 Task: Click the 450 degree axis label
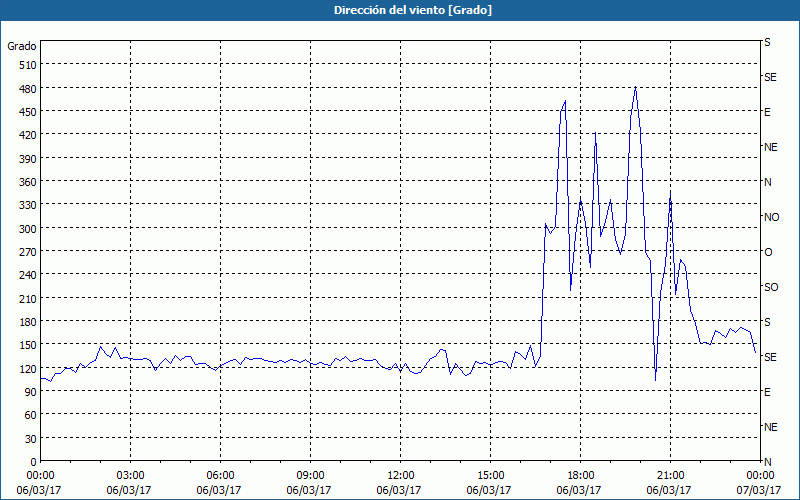28,112
